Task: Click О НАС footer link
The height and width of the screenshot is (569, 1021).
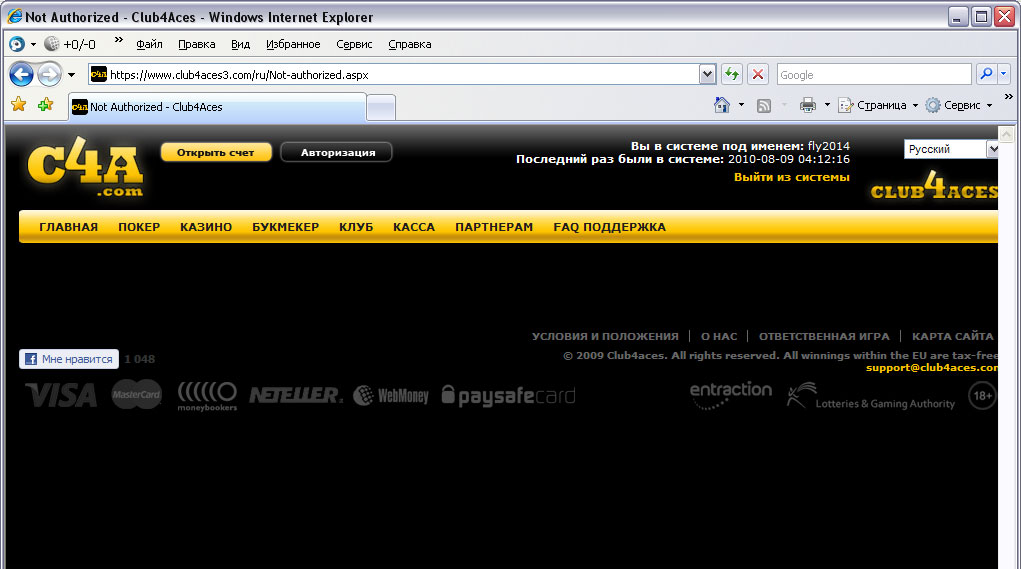Action: click(719, 337)
